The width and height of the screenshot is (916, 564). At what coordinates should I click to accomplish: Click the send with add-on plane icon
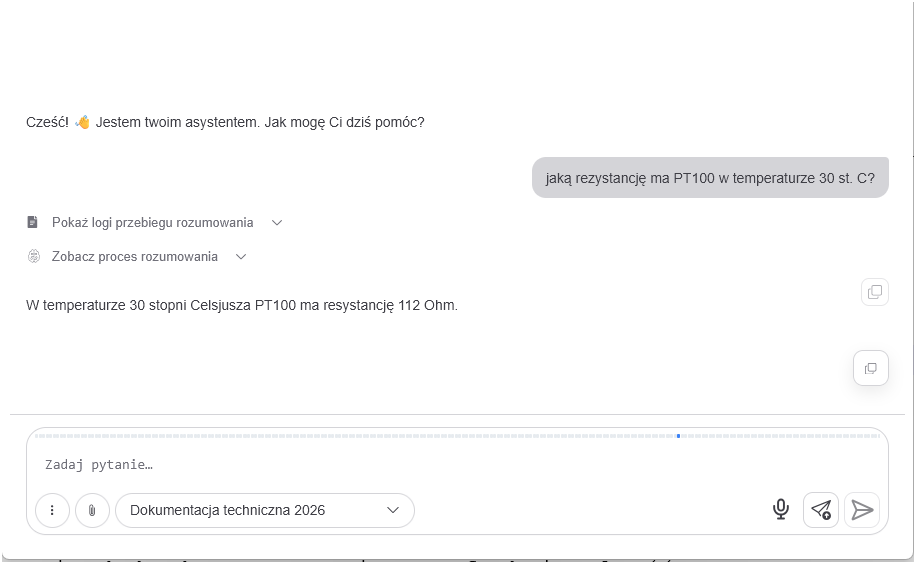click(821, 510)
